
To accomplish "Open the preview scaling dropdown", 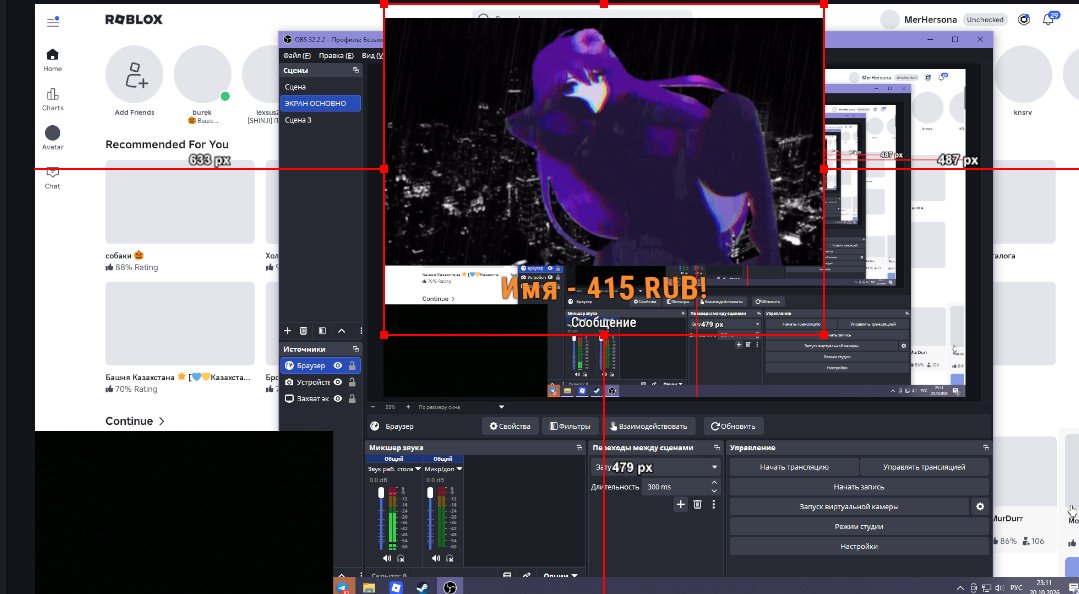I will click(x=461, y=407).
